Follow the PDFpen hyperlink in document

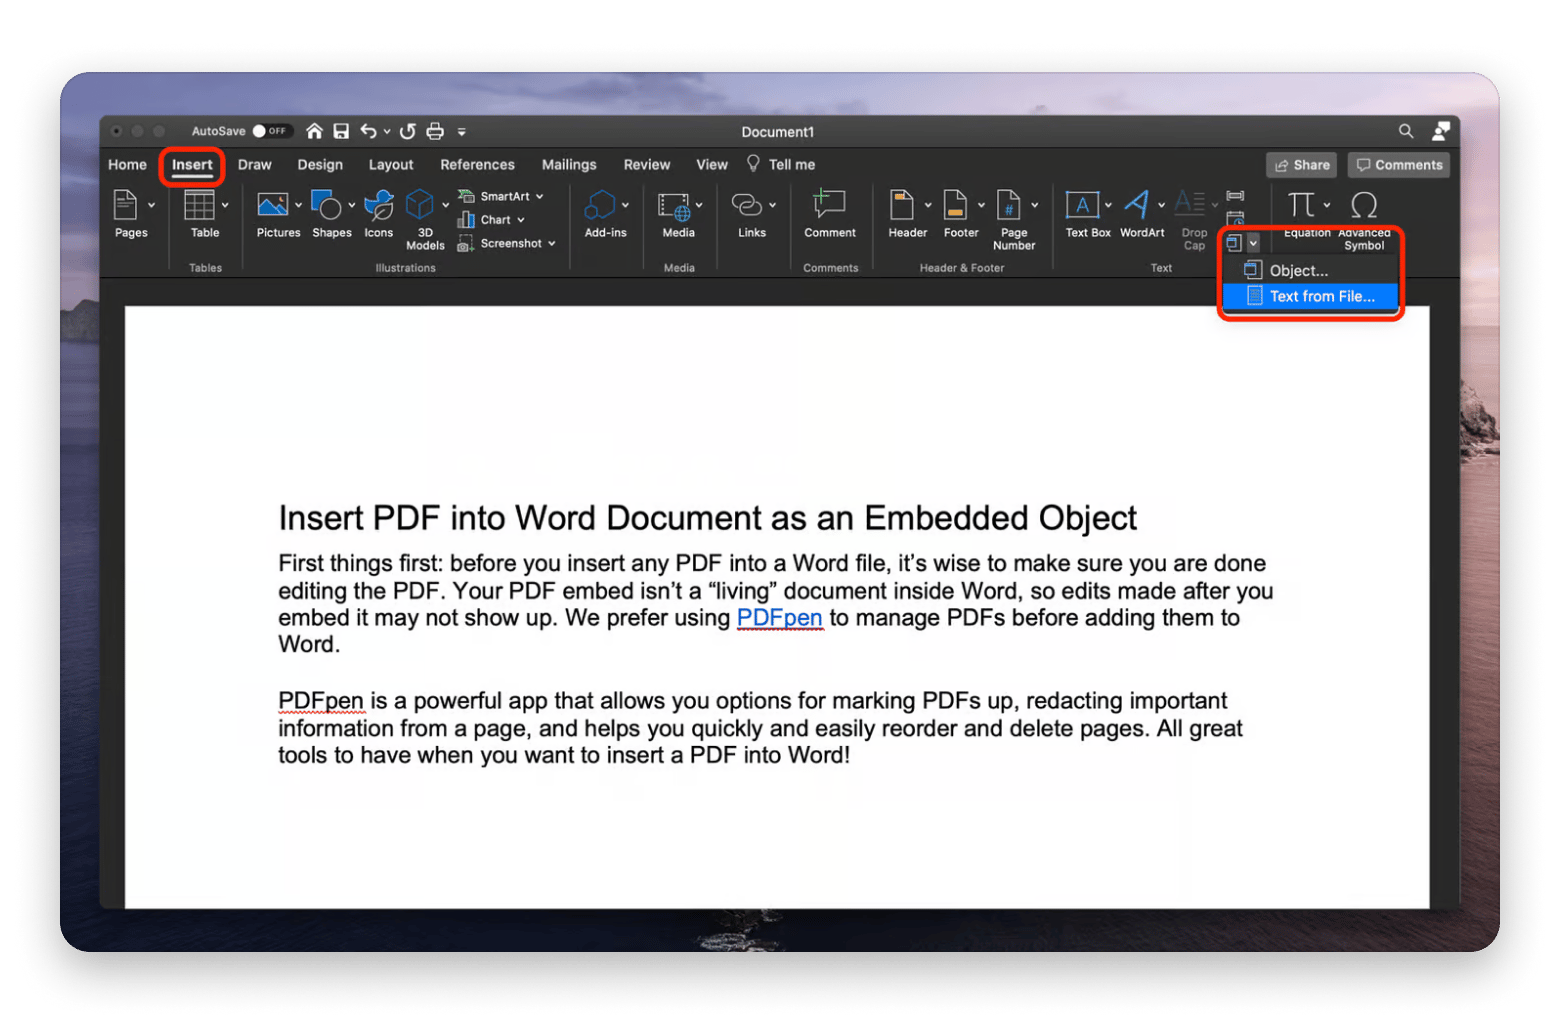[779, 618]
